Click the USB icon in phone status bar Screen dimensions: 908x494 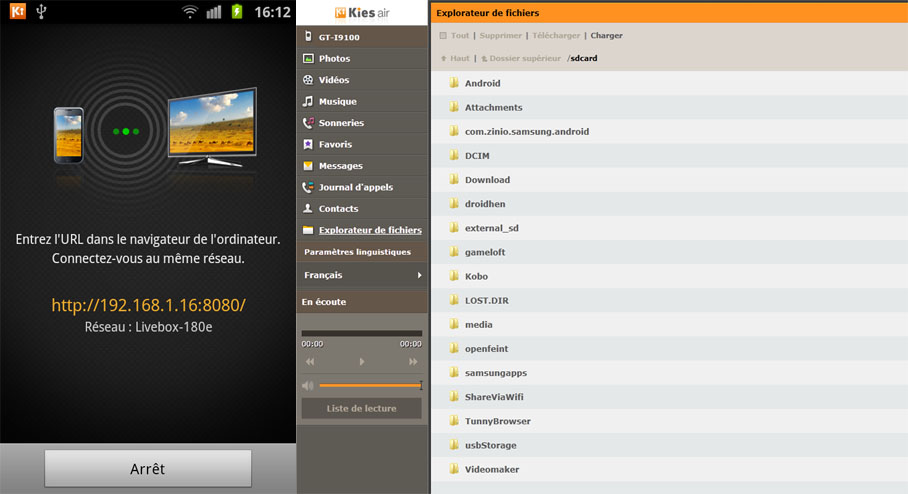pos(41,11)
